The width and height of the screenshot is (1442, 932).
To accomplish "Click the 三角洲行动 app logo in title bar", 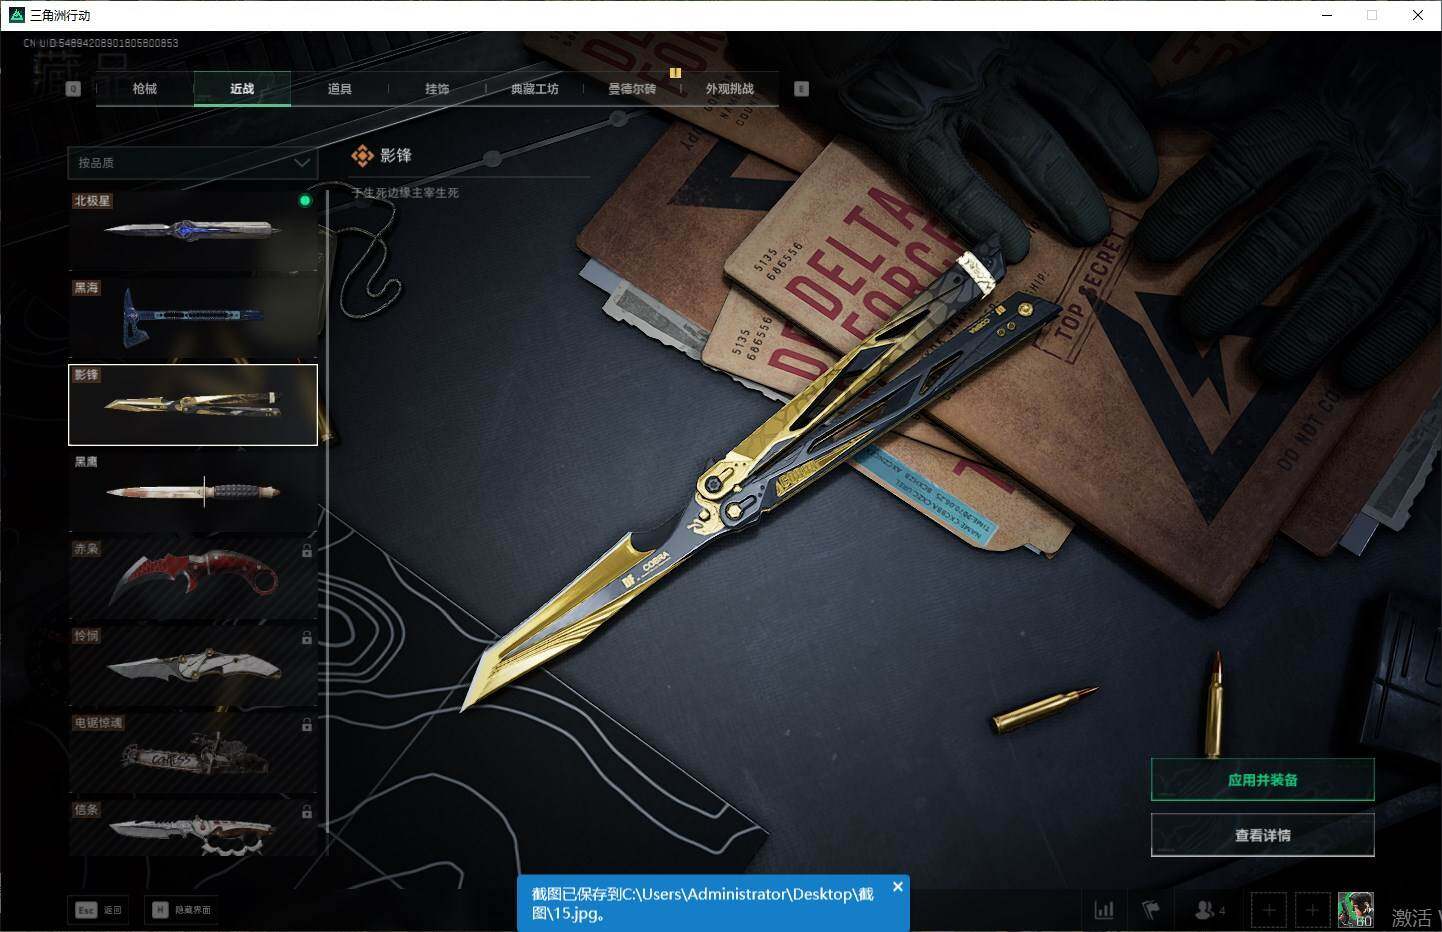I will click(x=16, y=15).
